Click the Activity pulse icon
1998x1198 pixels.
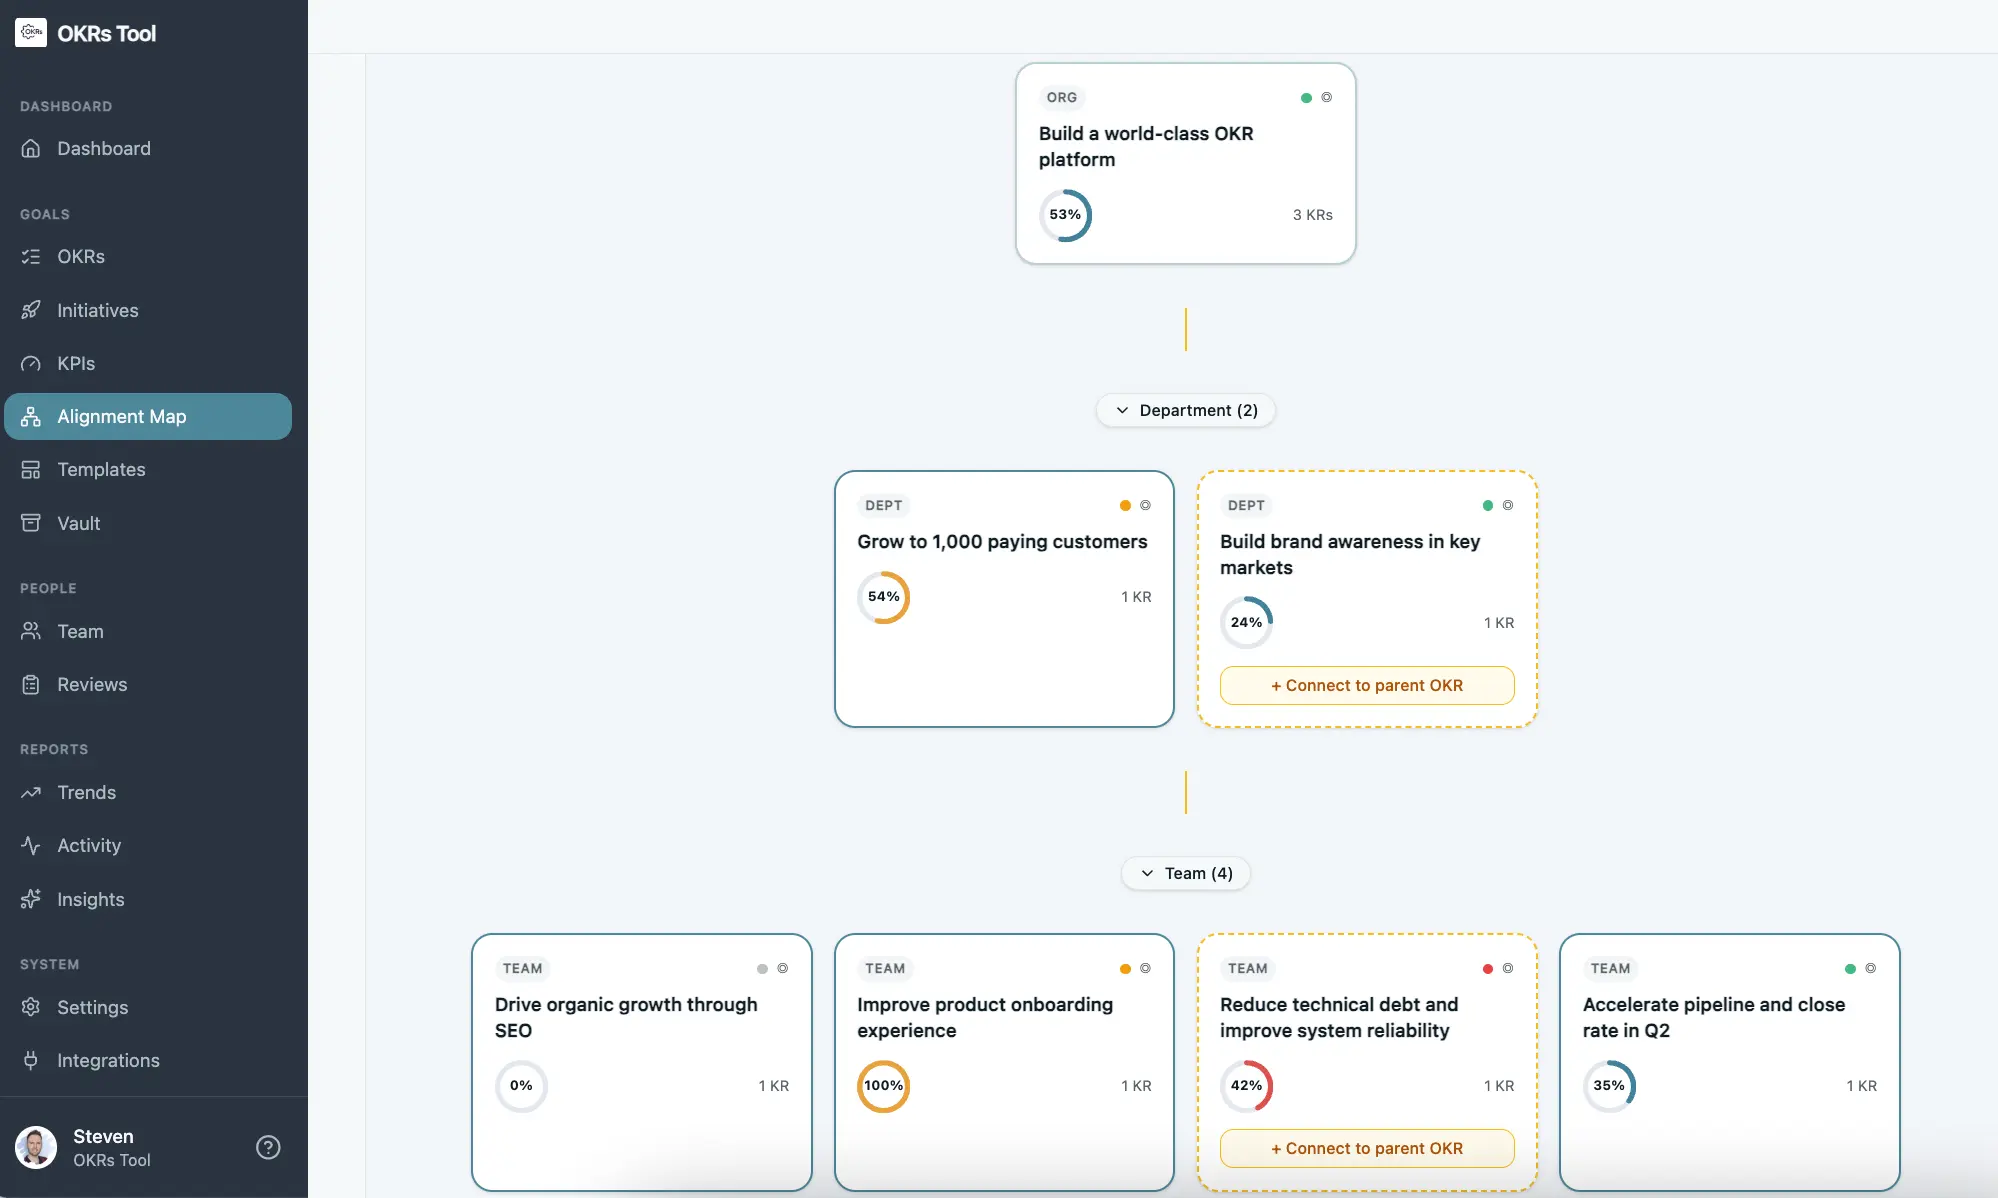31,846
